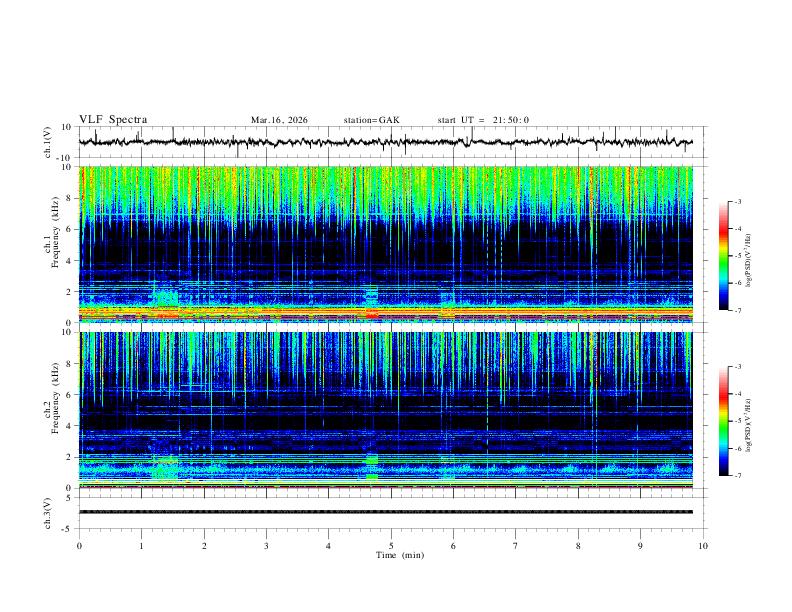Click the "start UT = 21:50:0" text

click(x=483, y=120)
